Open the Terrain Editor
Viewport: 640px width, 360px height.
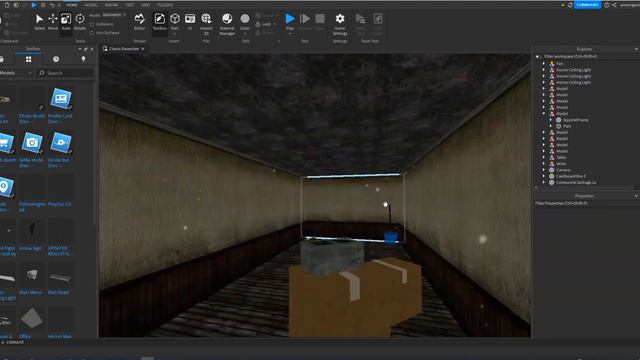pyautogui.click(x=140, y=22)
